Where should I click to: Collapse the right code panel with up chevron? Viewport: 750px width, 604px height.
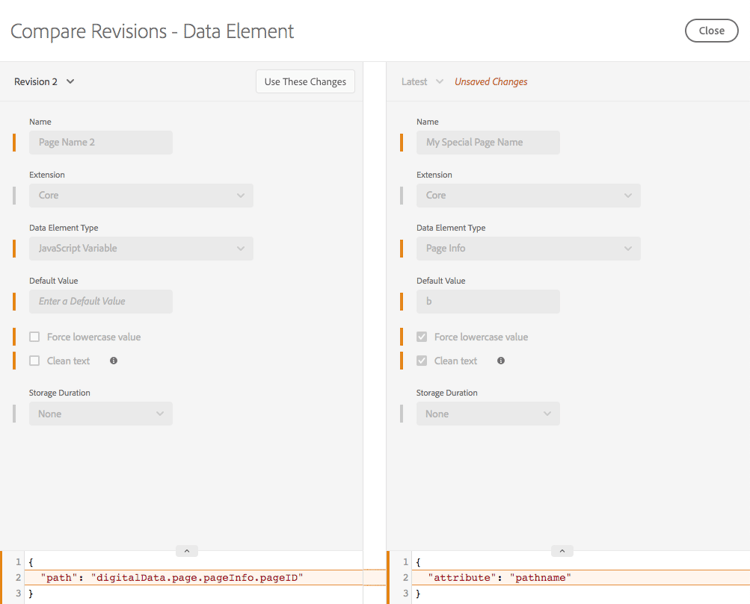click(x=562, y=551)
